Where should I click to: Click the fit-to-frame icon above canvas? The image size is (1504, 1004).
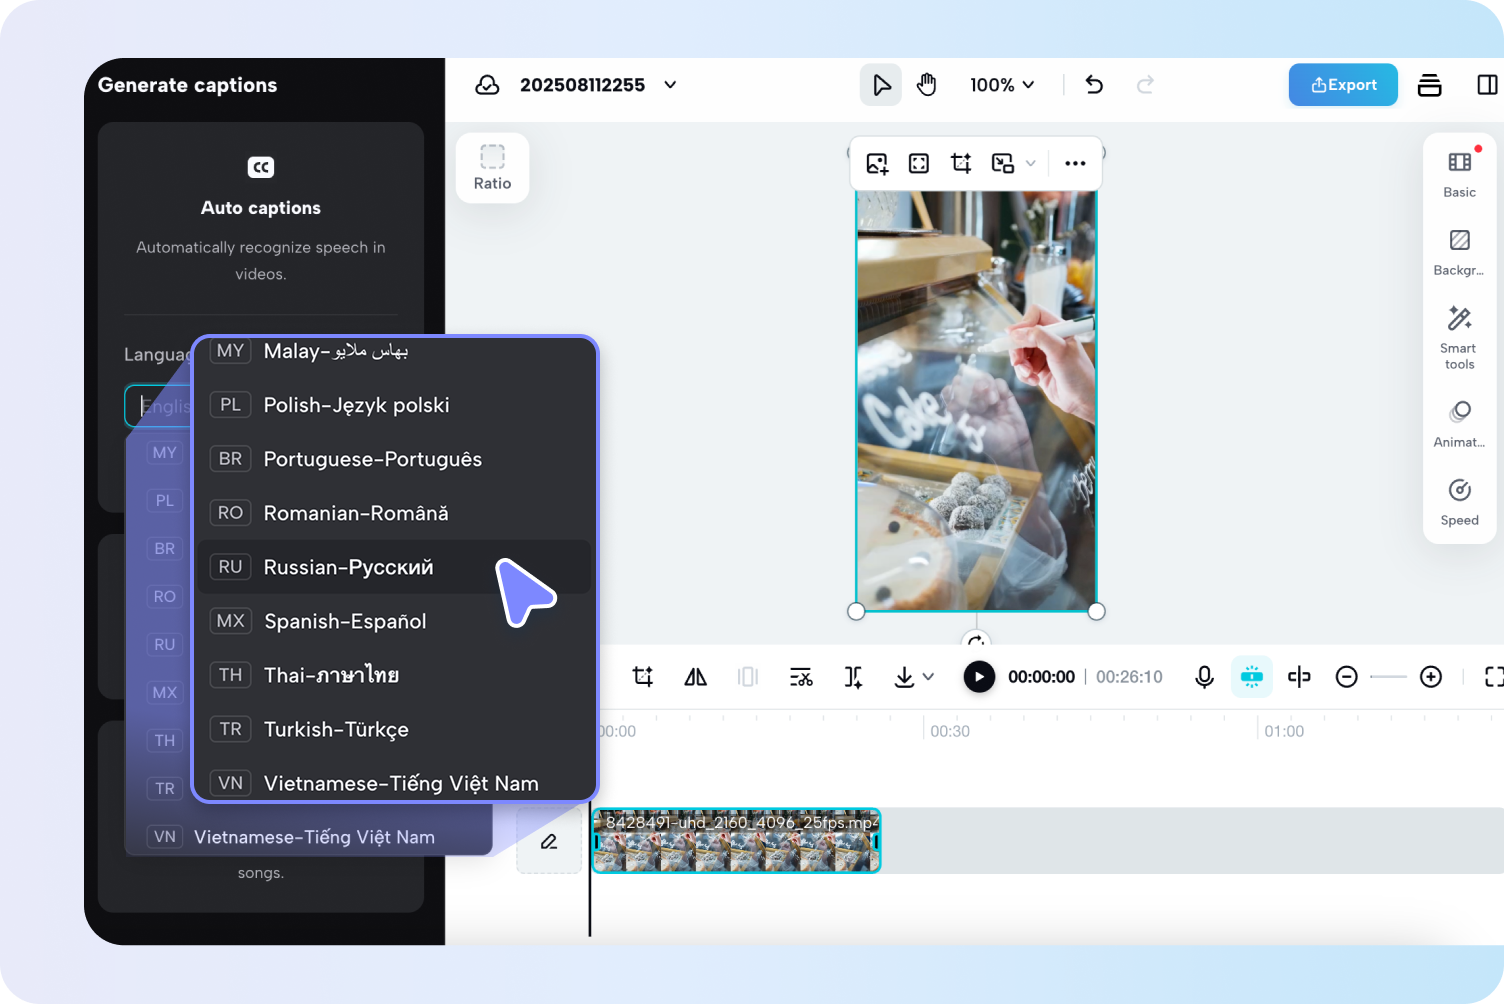point(919,163)
